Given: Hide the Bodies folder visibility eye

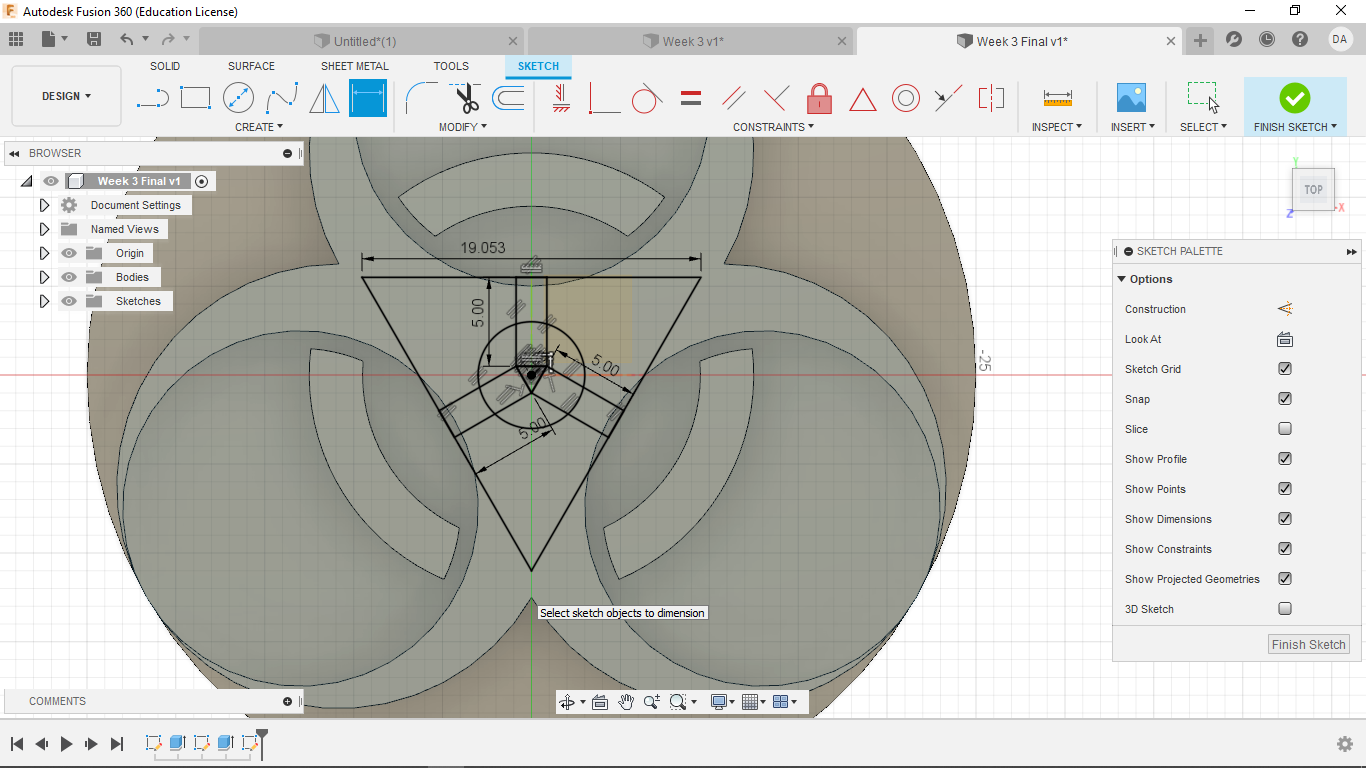Looking at the screenshot, I should pos(69,277).
